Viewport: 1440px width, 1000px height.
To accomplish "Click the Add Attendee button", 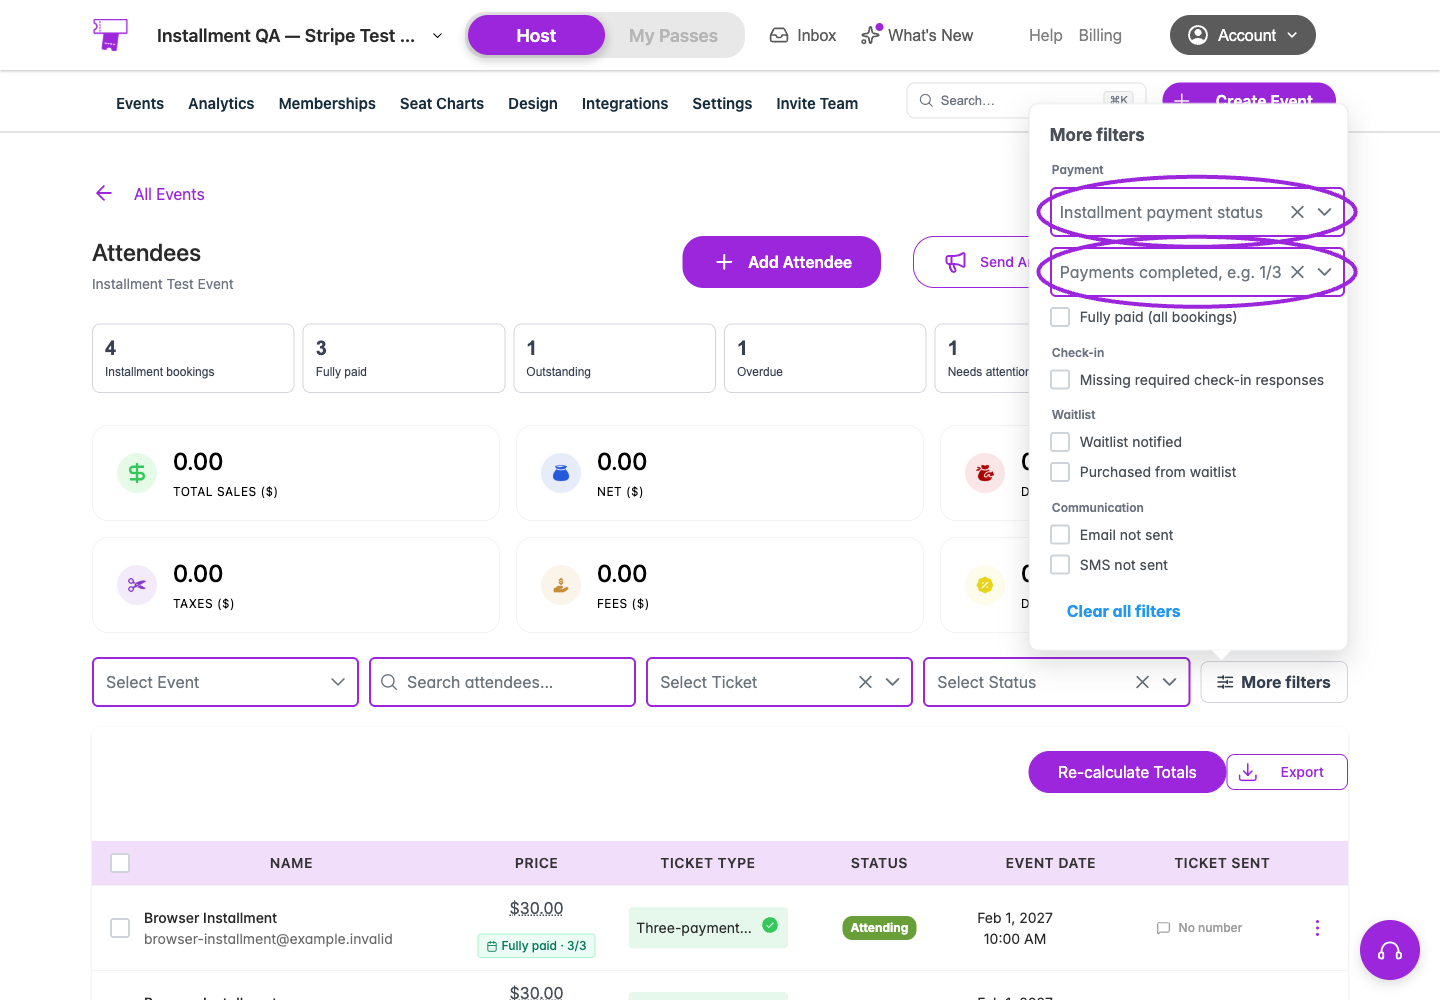I will [x=781, y=262].
